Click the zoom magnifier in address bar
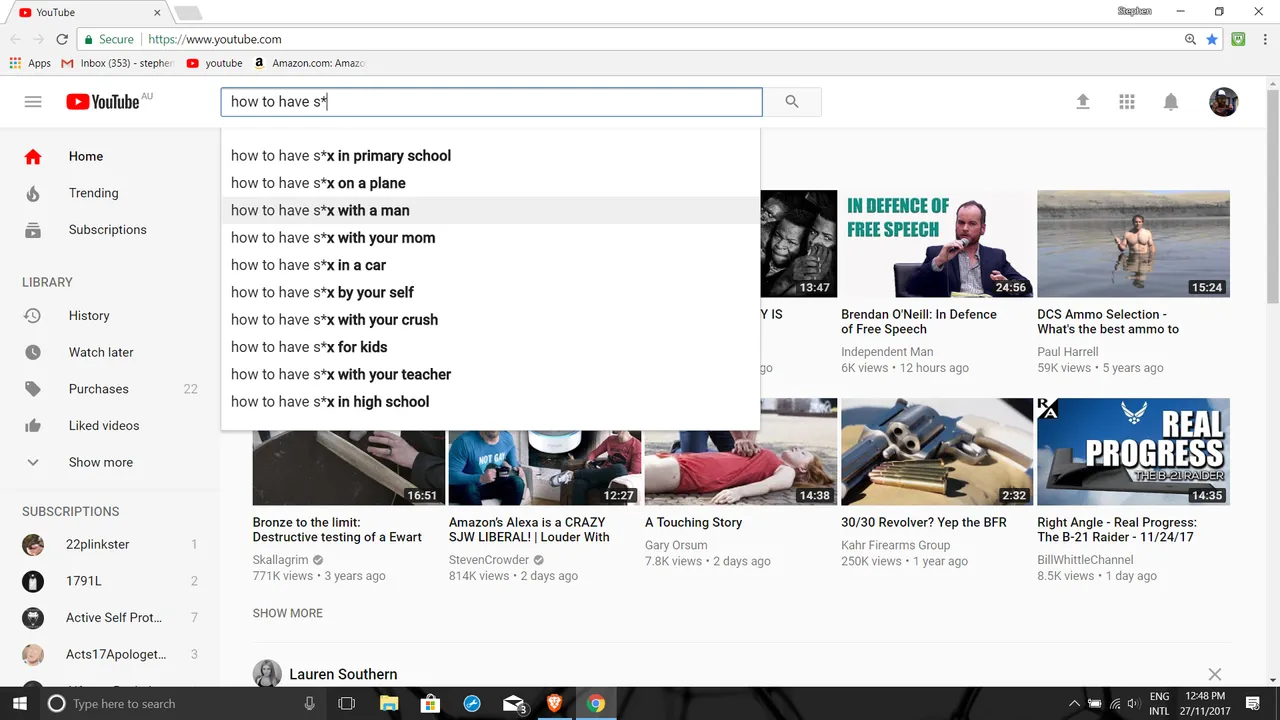The width and height of the screenshot is (1280, 720). (x=1190, y=39)
